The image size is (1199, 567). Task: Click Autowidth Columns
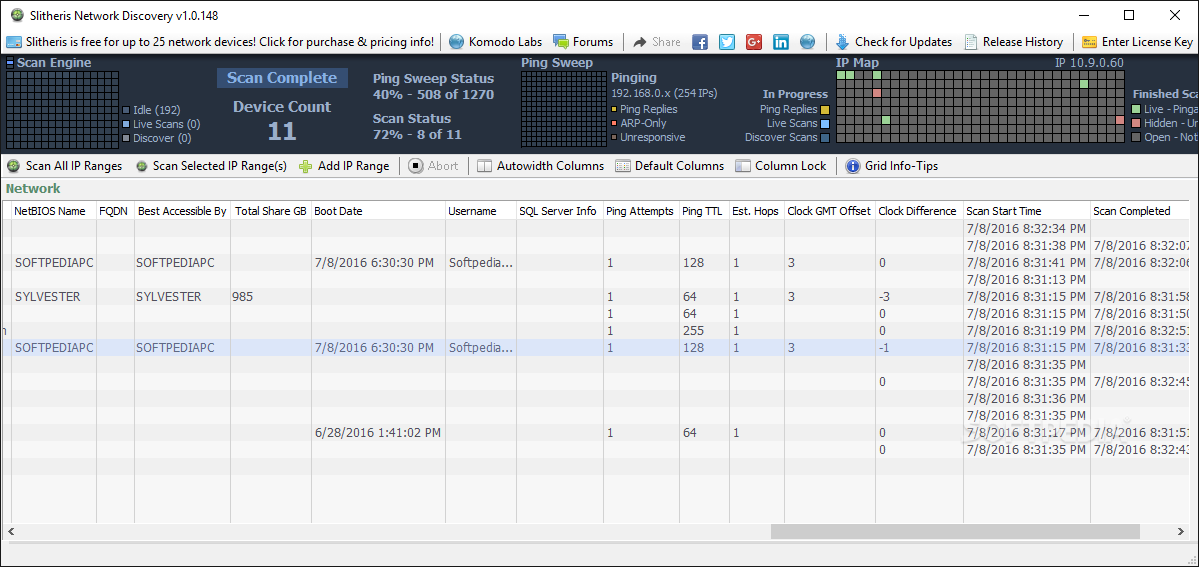541,166
